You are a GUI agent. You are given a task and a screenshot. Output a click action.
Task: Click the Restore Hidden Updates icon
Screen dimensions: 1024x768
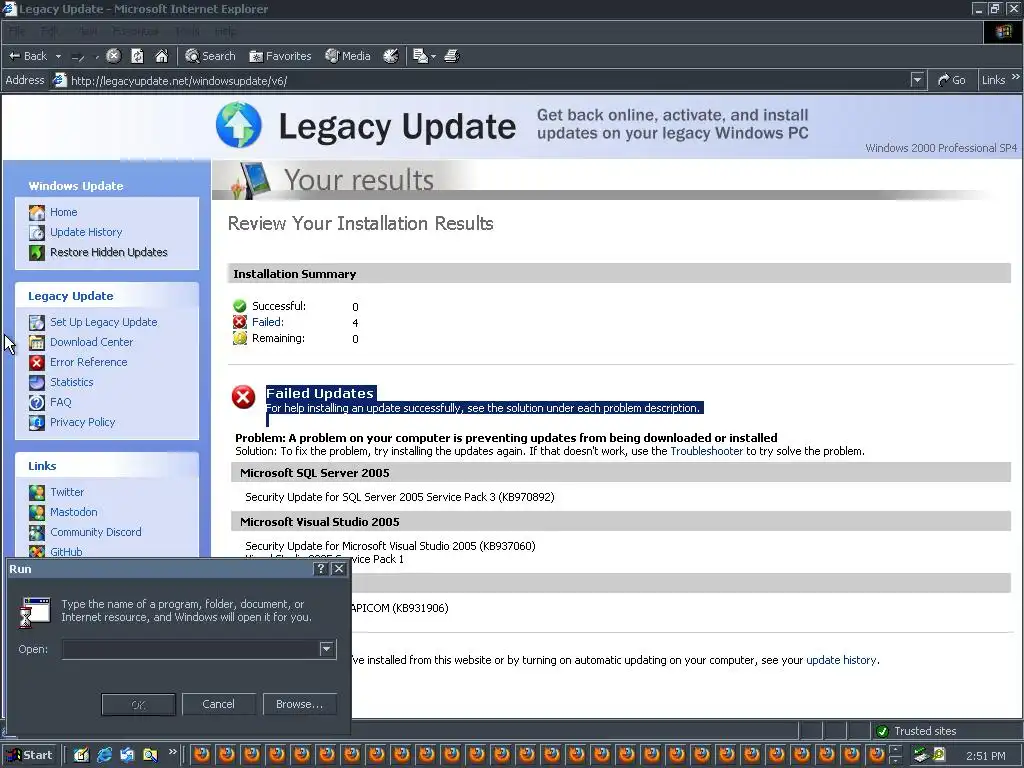(x=37, y=252)
